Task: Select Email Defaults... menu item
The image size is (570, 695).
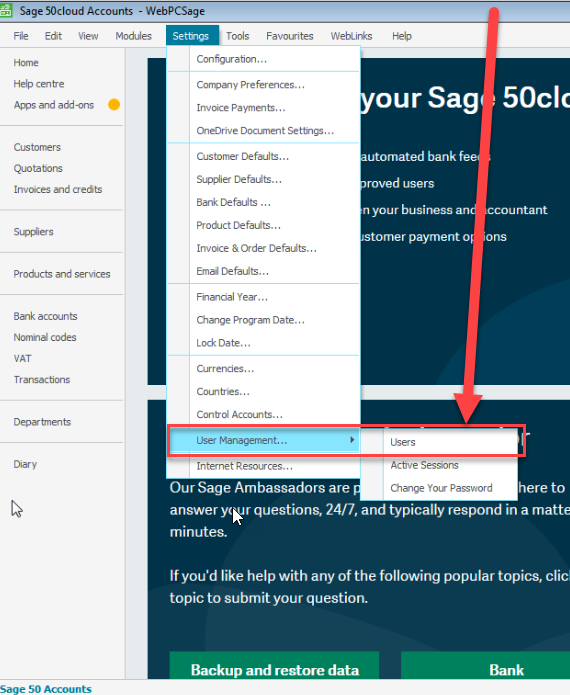Action: tap(263, 271)
